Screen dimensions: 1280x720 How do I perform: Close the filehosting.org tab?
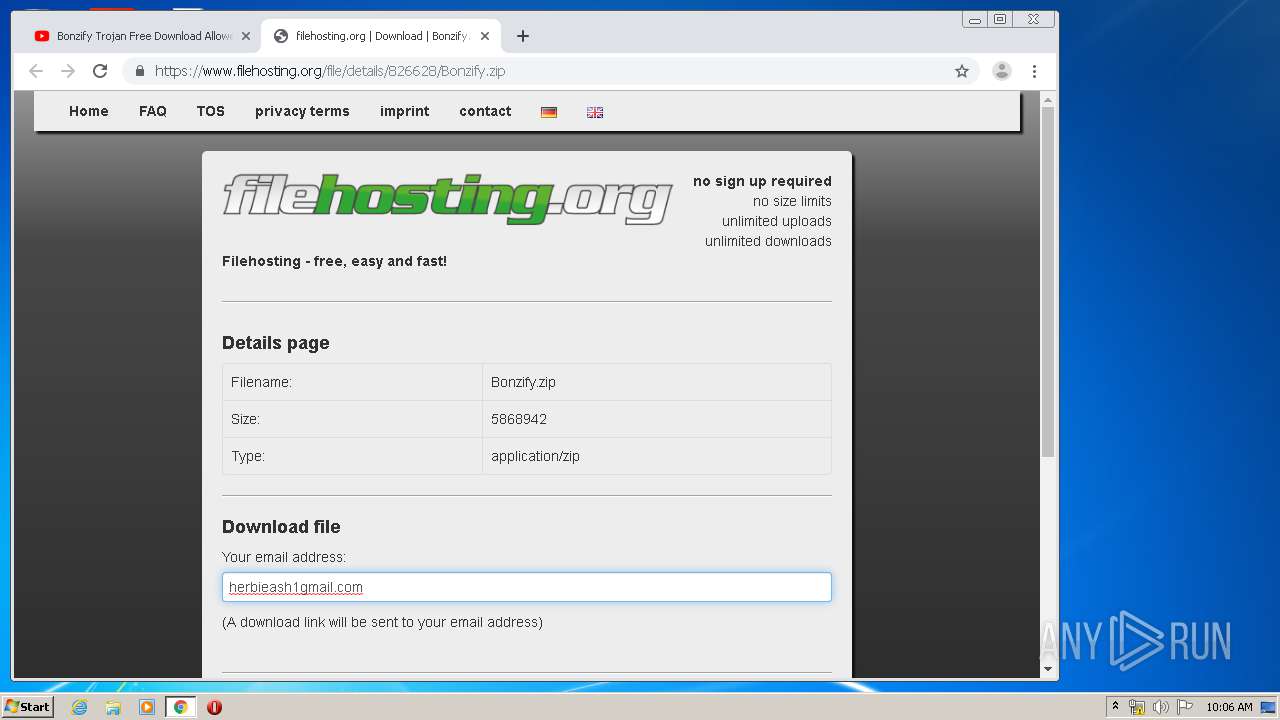pos(485,36)
